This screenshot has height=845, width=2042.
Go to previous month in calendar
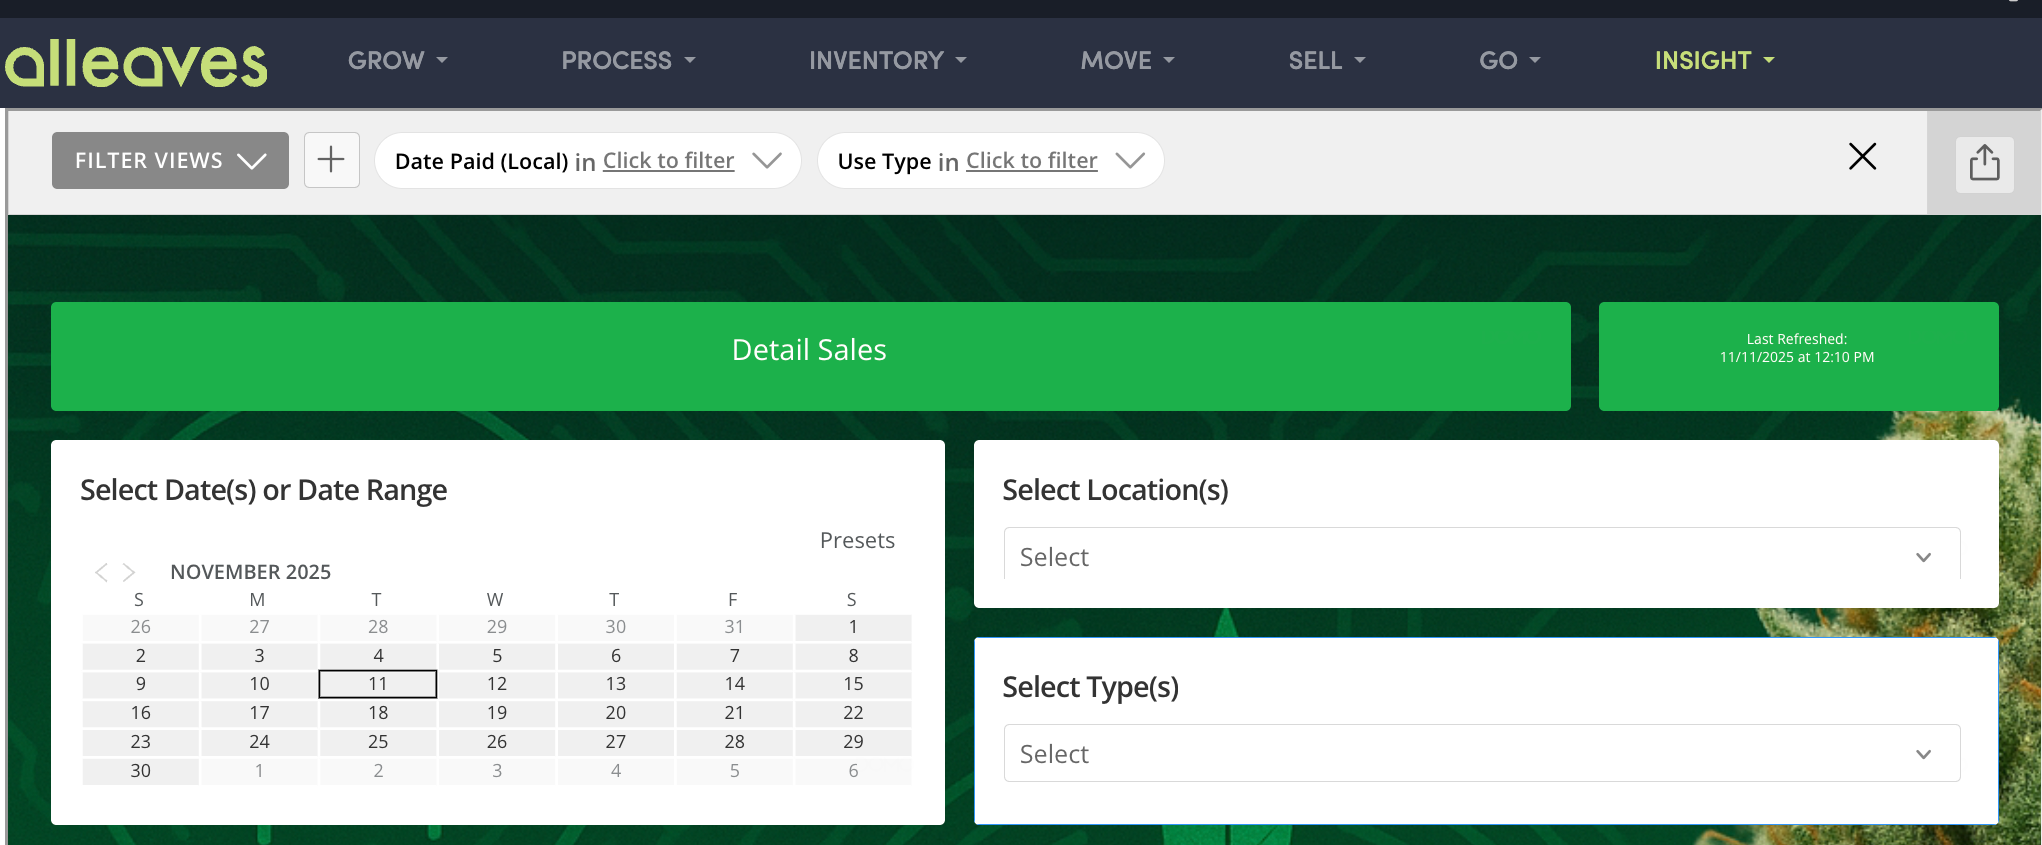point(101,572)
